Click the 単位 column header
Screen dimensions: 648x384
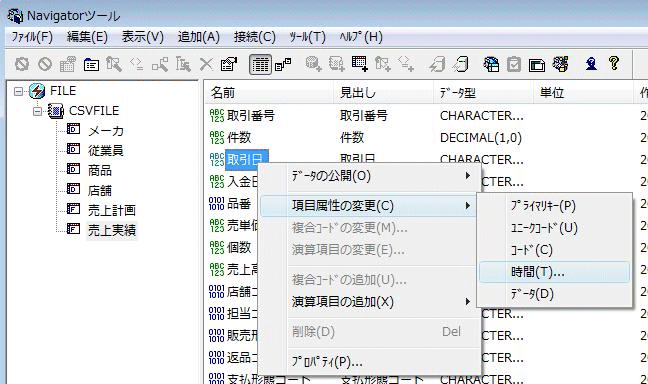coord(583,93)
